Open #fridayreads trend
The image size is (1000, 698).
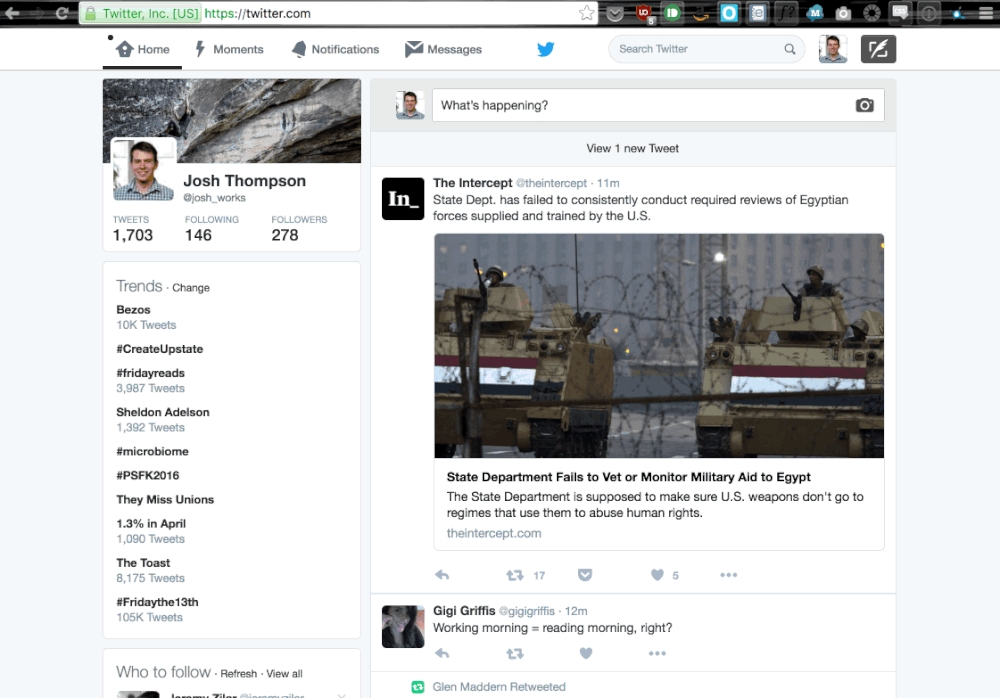point(151,373)
